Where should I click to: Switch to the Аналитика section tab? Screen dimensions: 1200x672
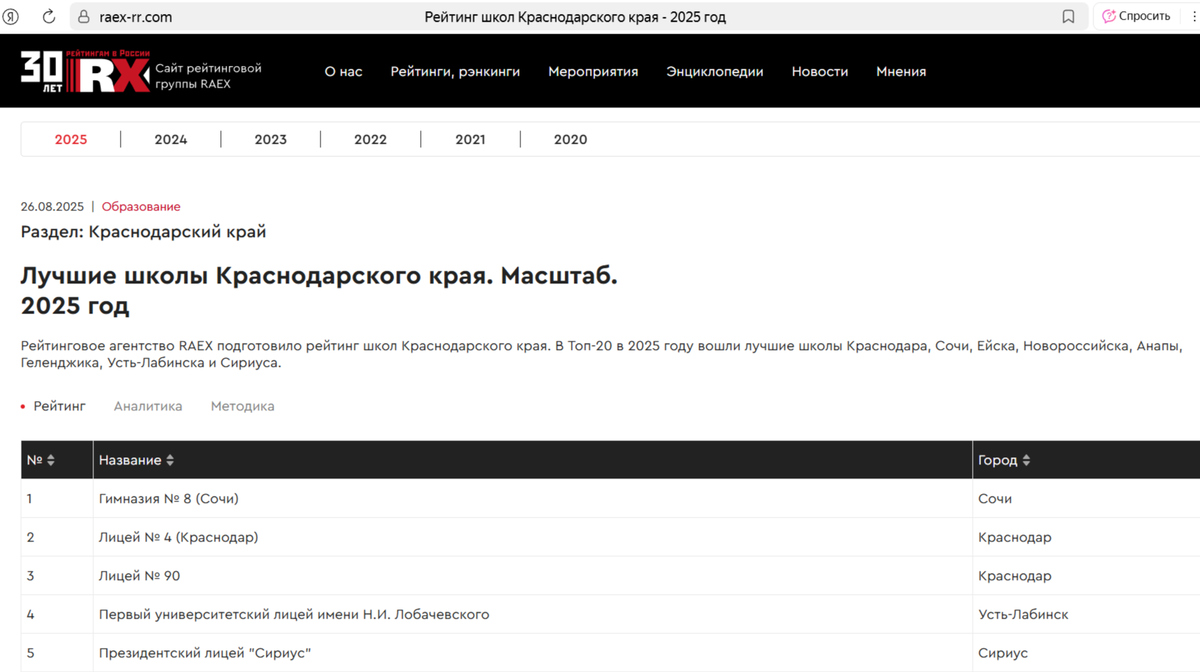pyautogui.click(x=148, y=406)
